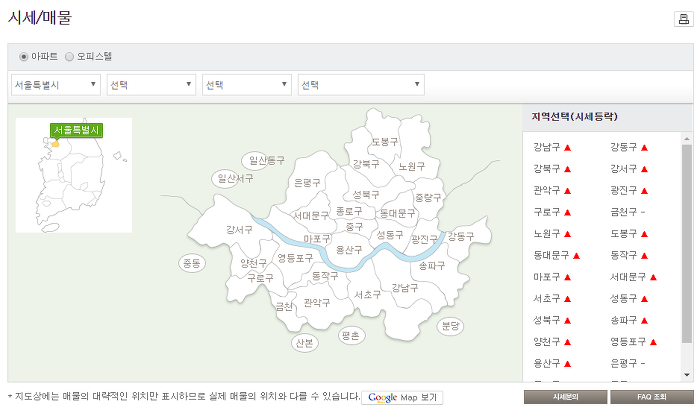Click 강동구 on the Seoul map

[461, 236]
